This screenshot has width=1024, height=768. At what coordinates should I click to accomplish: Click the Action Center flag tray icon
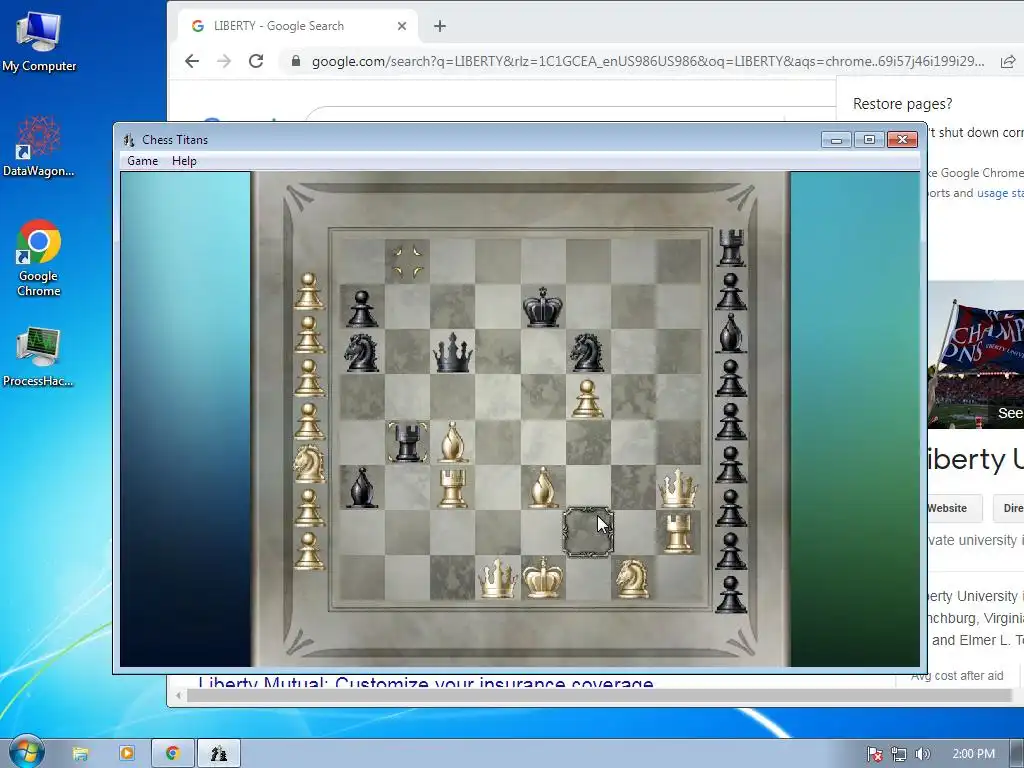(x=874, y=754)
